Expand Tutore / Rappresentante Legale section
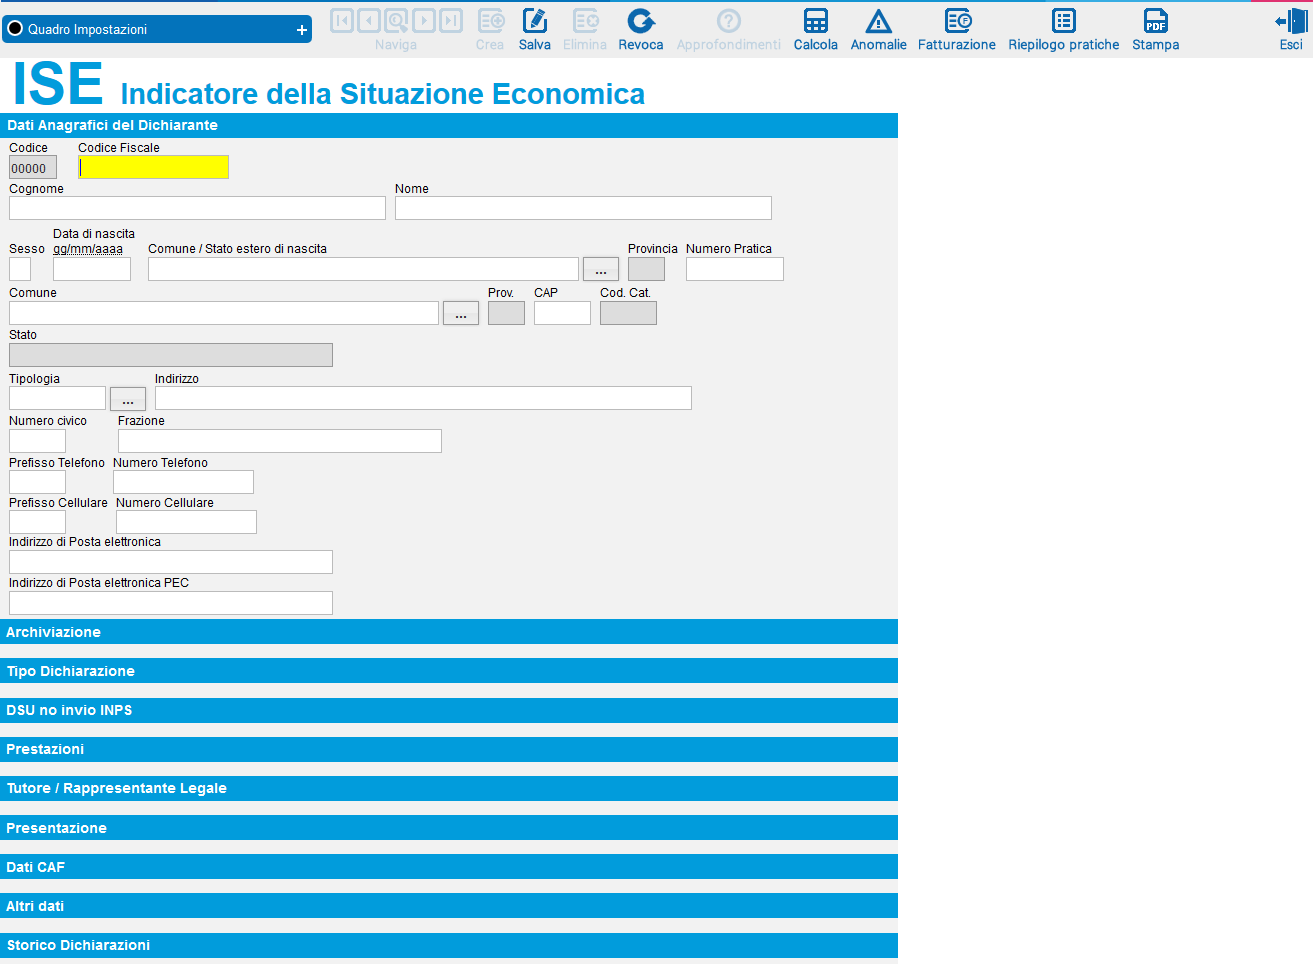Image resolution: width=1313 pixels, height=964 pixels. pos(449,788)
